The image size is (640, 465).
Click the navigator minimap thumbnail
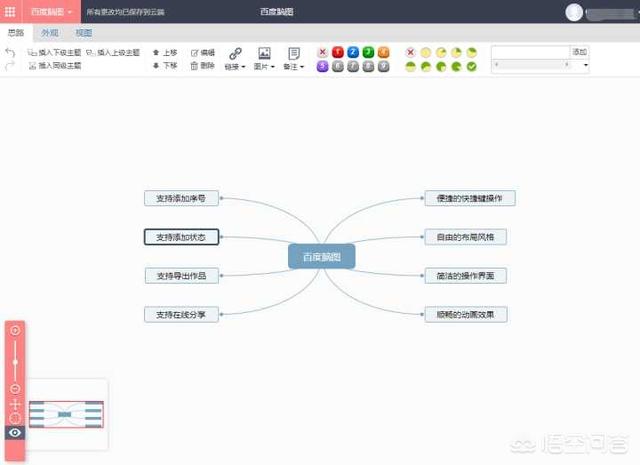pos(66,414)
